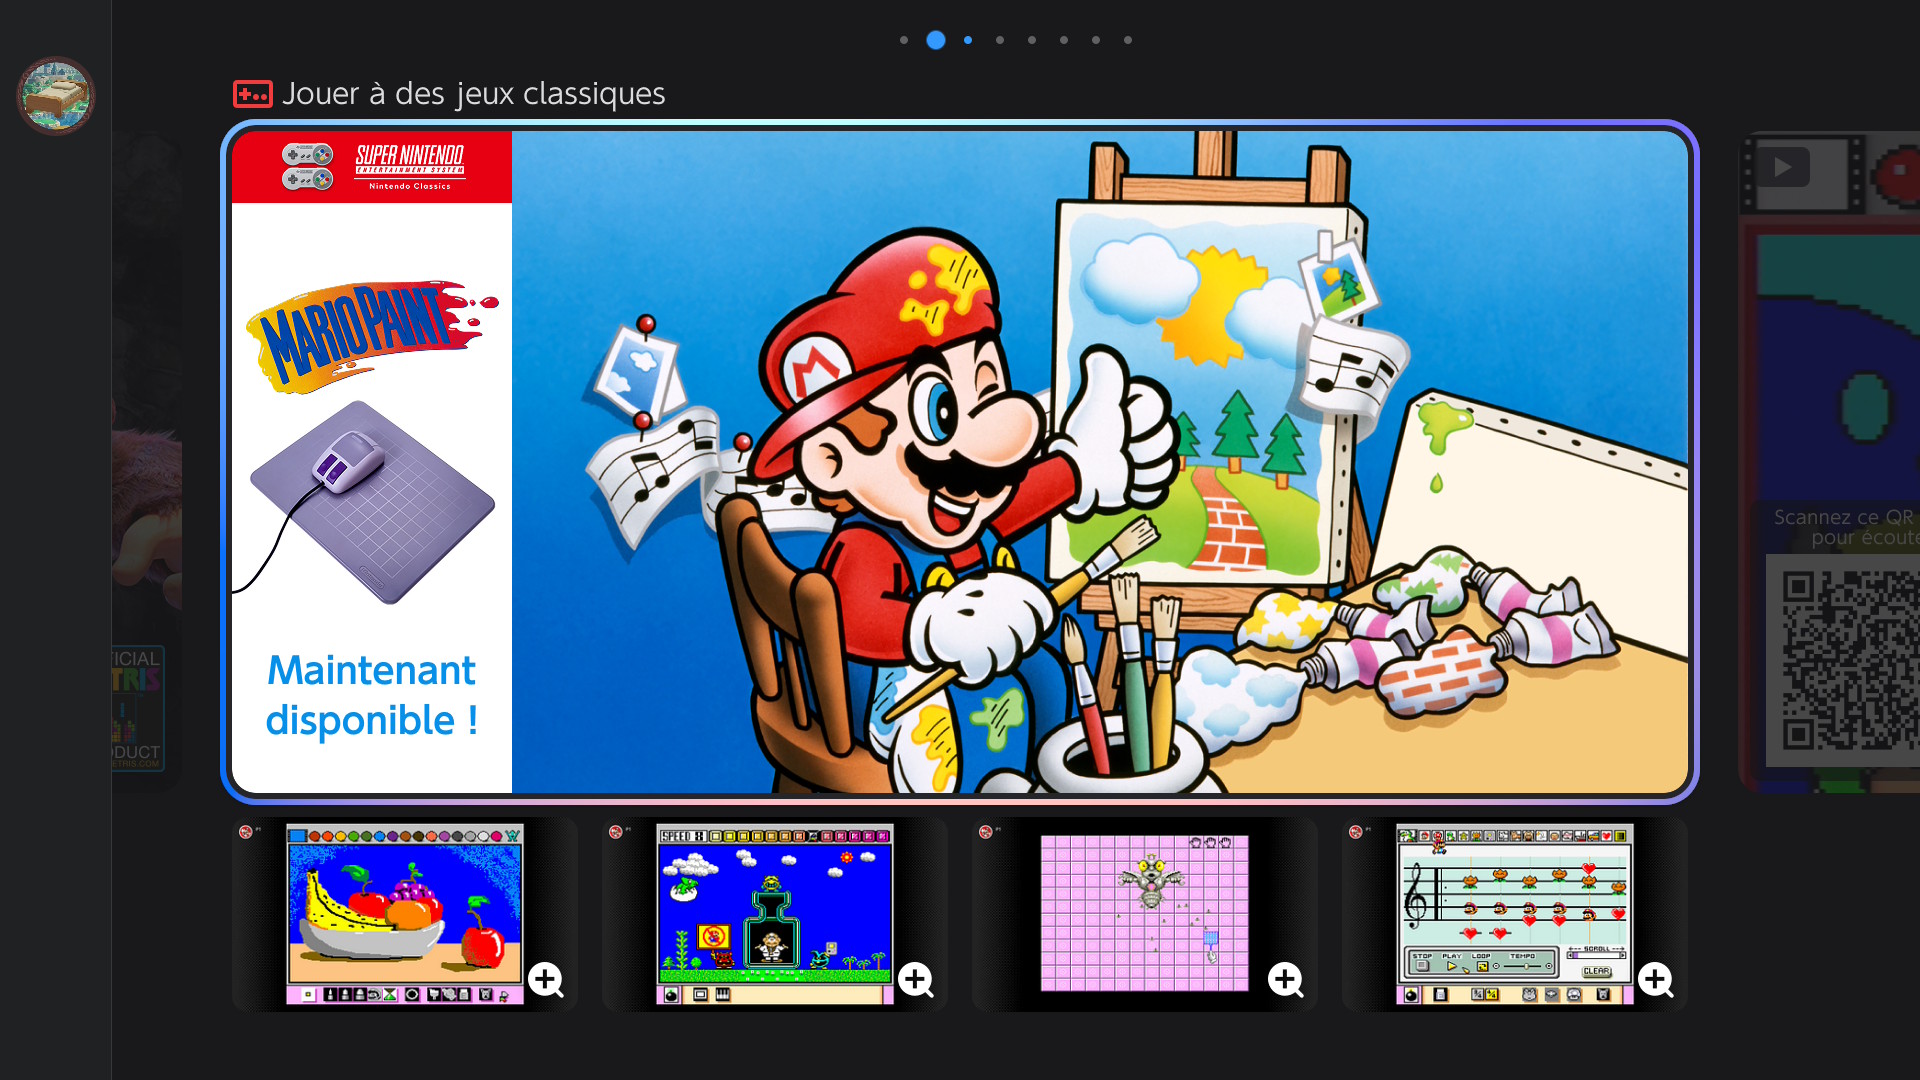
Task: Enlarge the animation screenshot with magnifier icon
Action: pos(916,979)
